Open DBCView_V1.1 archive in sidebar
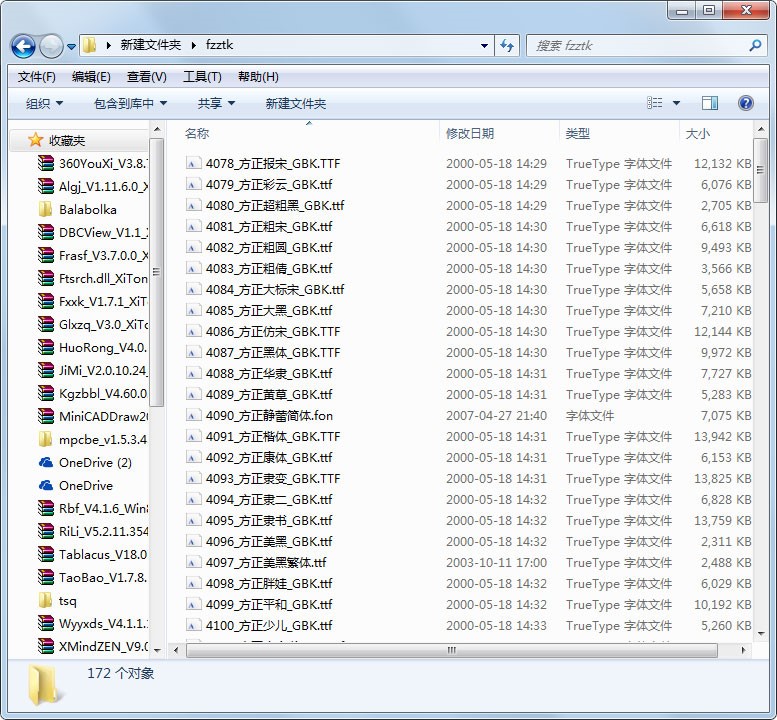 [x=93, y=232]
